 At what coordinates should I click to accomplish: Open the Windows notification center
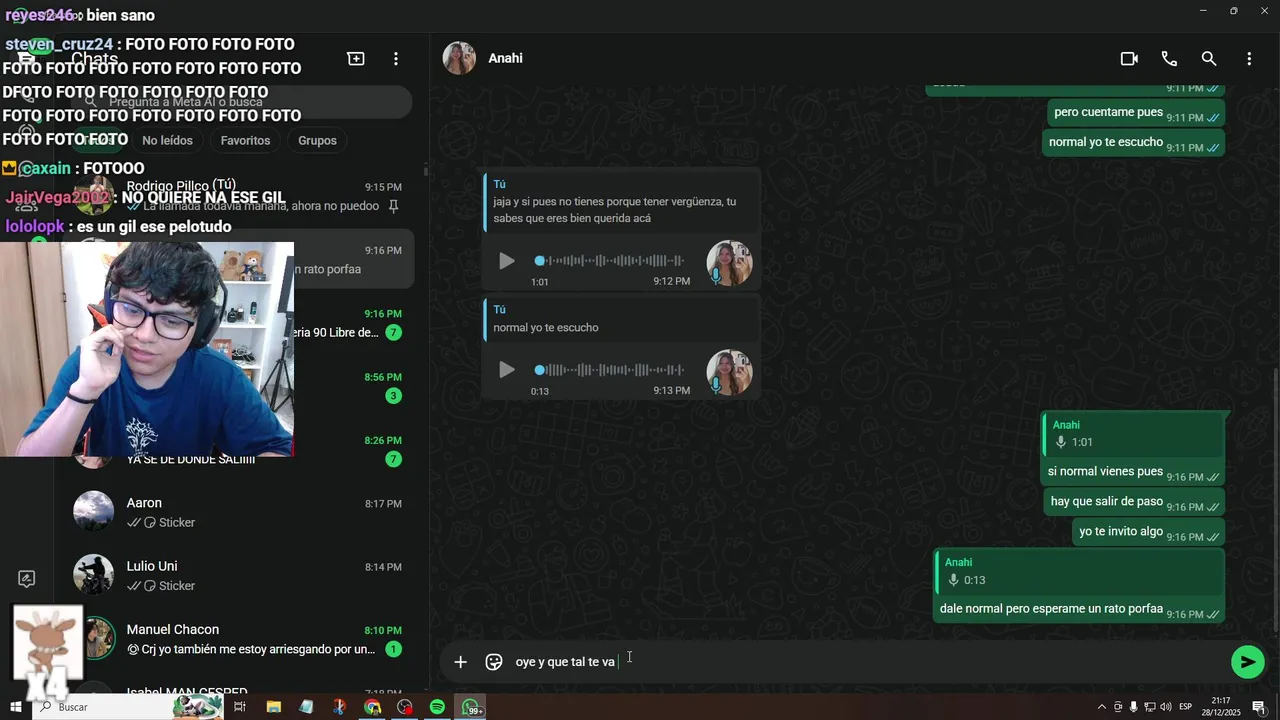point(1259,707)
